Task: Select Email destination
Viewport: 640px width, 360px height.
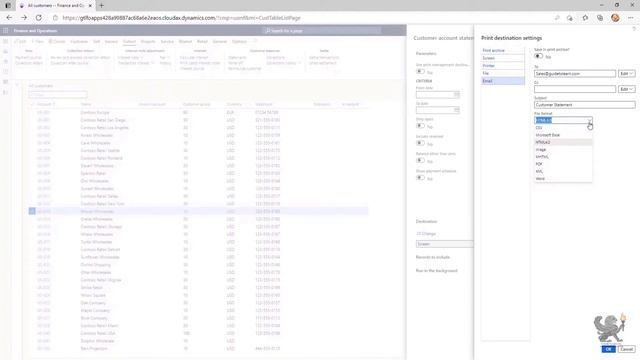Action: [x=503, y=81]
